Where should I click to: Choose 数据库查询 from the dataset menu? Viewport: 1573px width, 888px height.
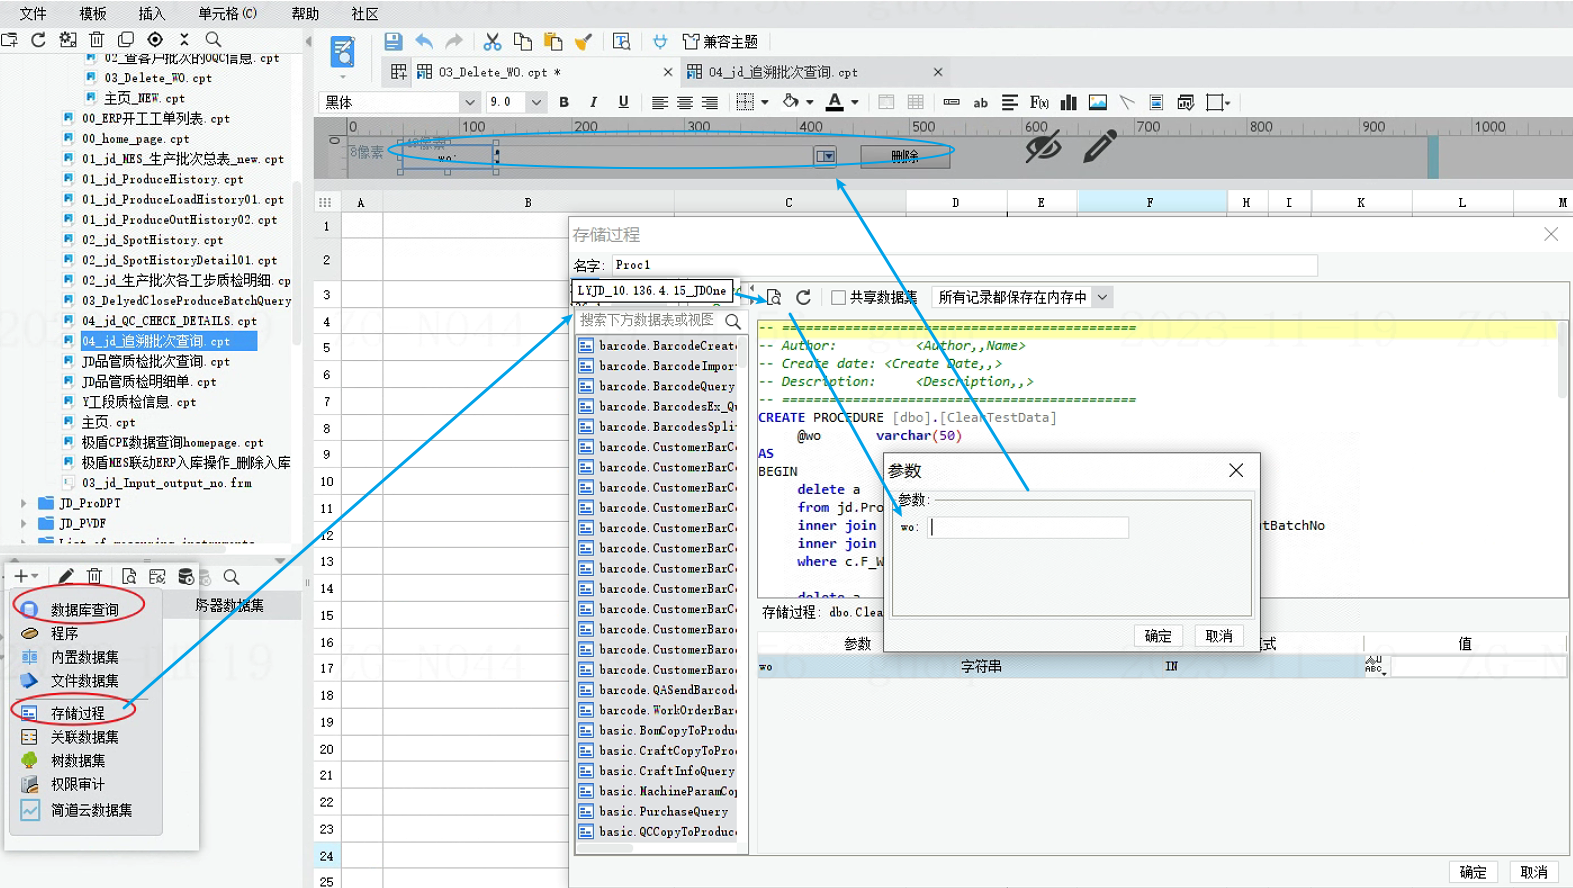(84, 609)
